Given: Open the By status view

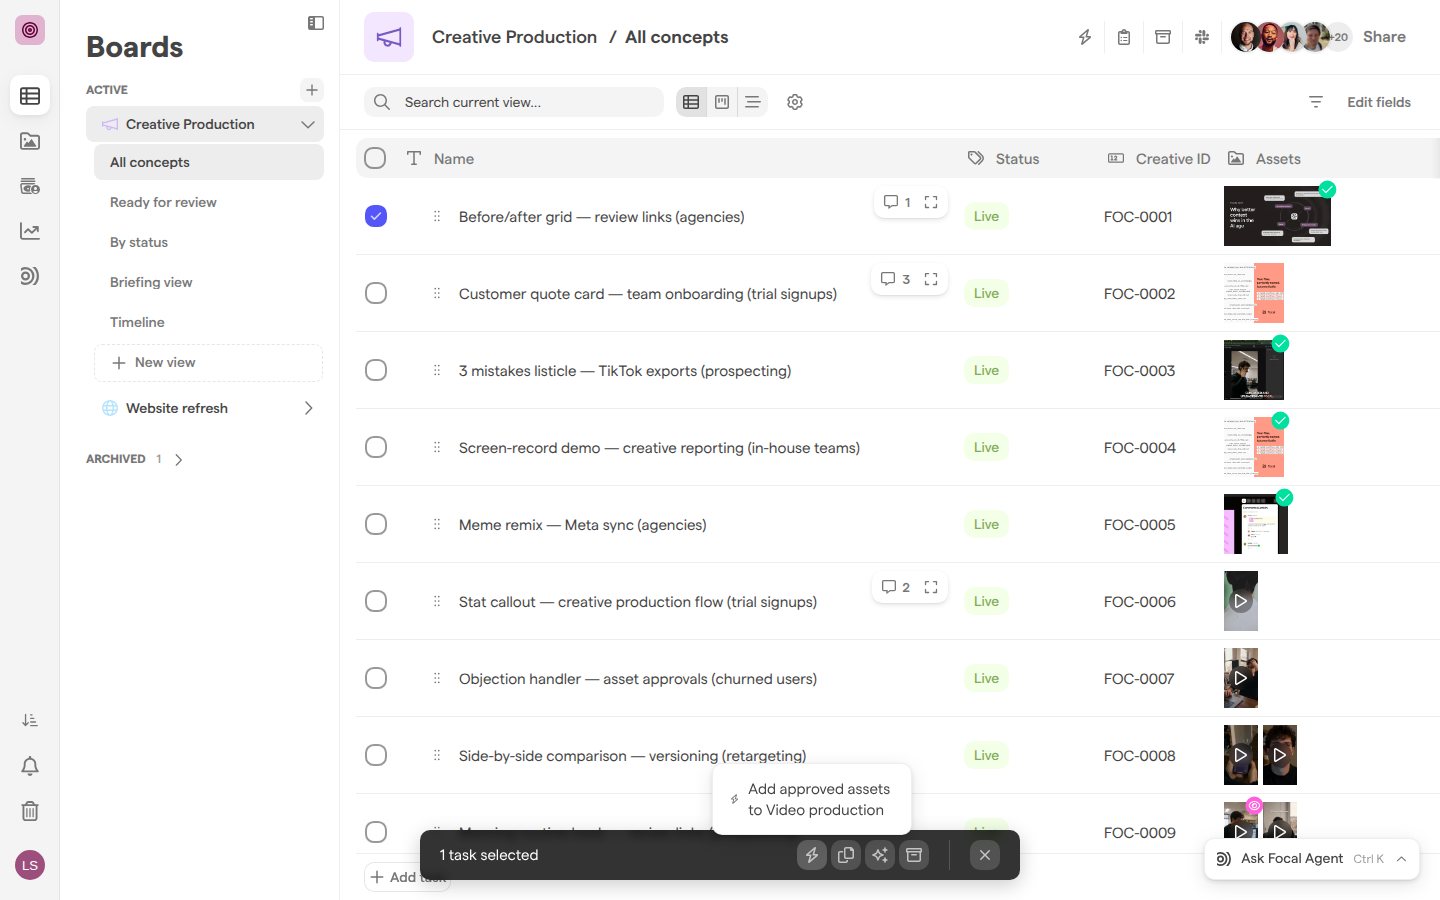Looking at the screenshot, I should pos(209,242).
